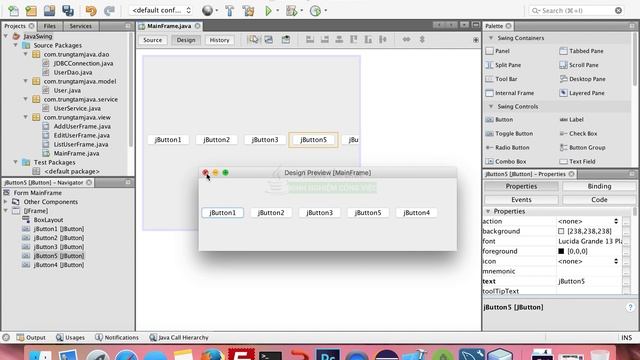Select jButton3 in the design canvas
640x360 pixels.
(x=265, y=140)
